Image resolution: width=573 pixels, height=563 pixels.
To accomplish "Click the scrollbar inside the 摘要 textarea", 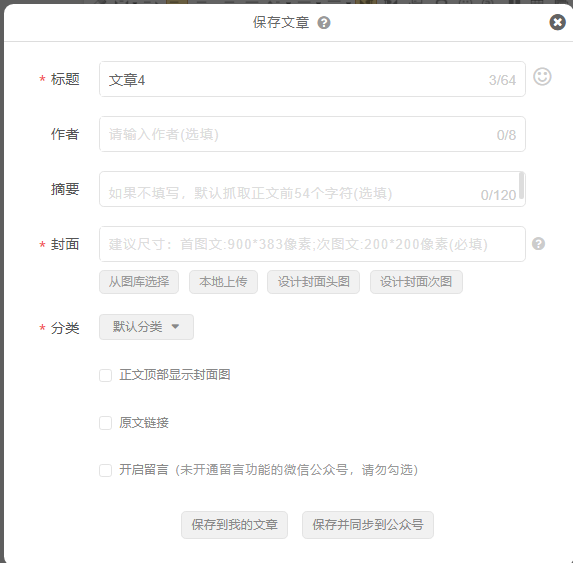I will (x=522, y=186).
